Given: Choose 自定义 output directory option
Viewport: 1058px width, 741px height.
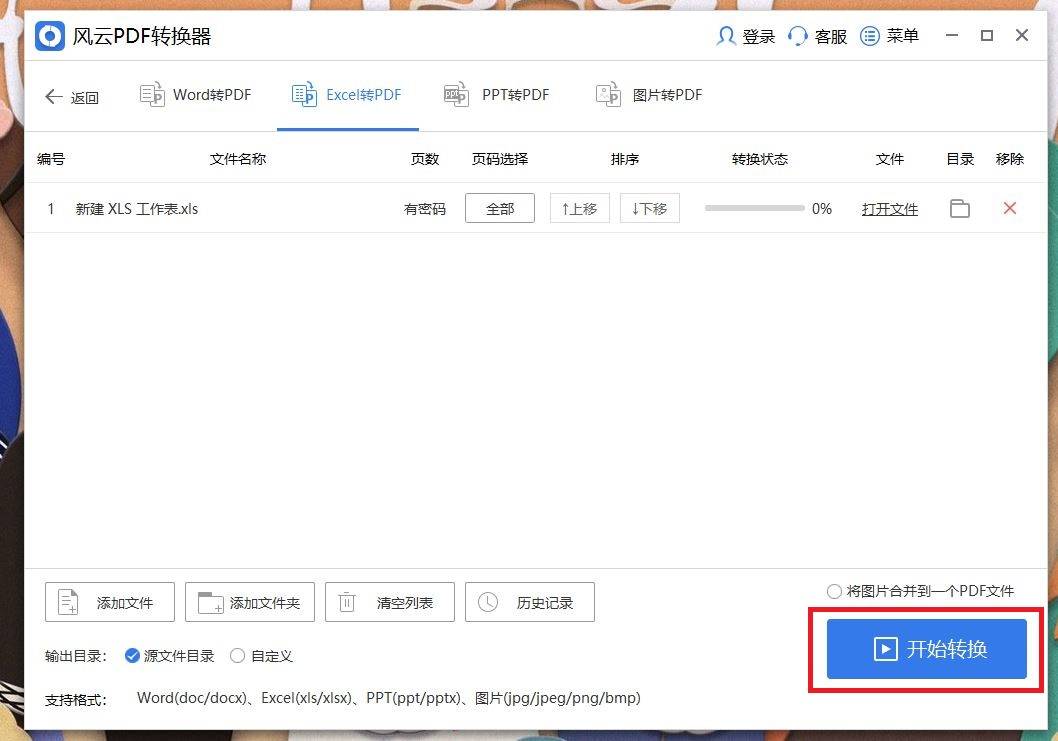Looking at the screenshot, I should (238, 656).
